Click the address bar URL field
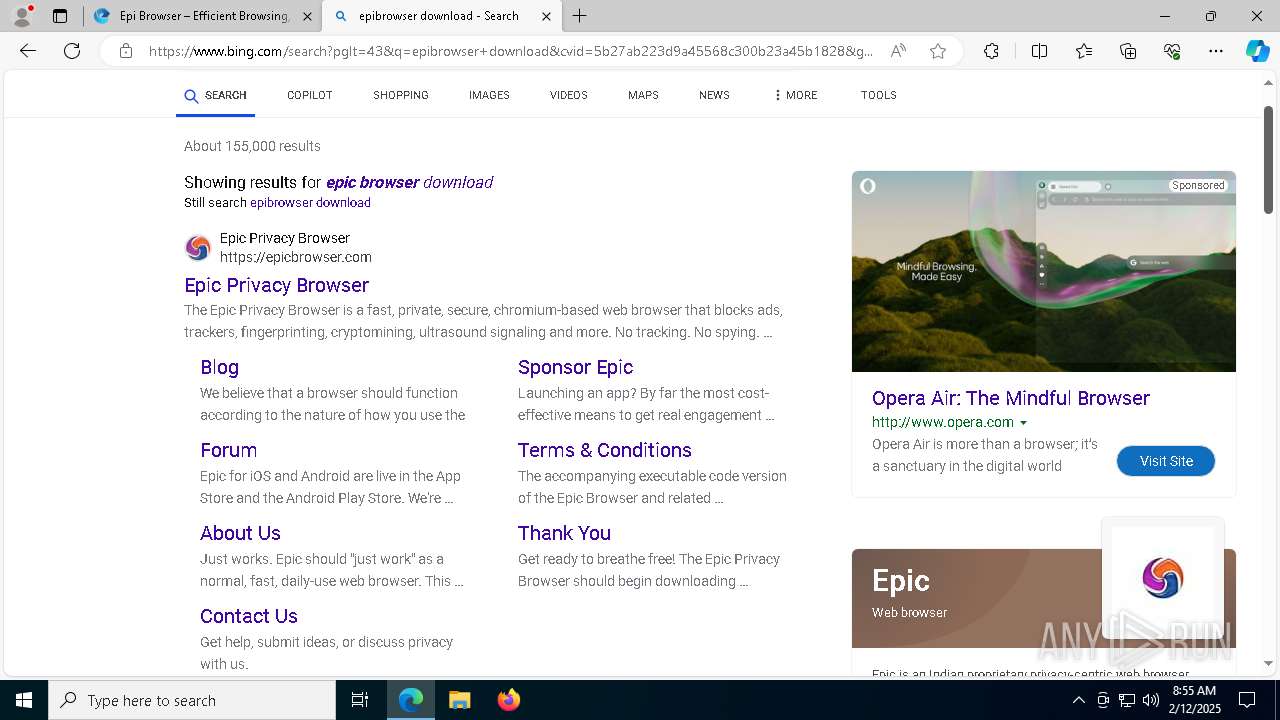Viewport: 1280px width, 720px height. [x=510, y=51]
